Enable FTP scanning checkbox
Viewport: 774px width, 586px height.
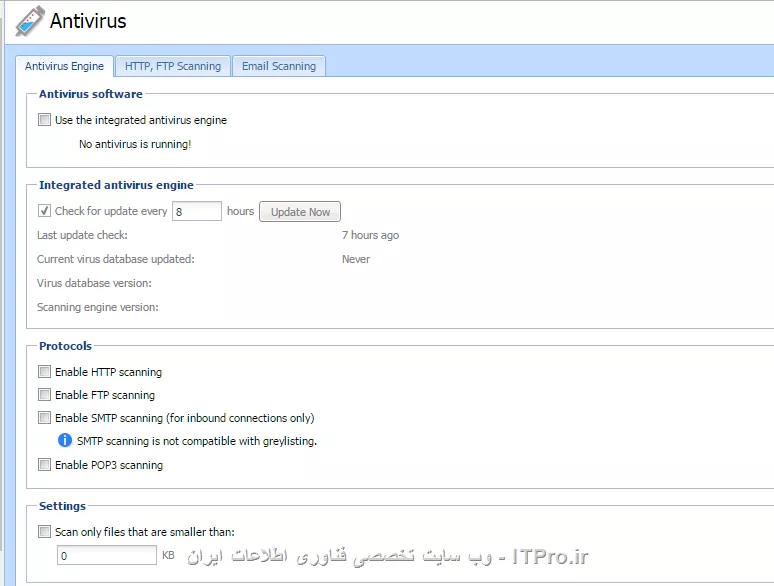point(44,394)
